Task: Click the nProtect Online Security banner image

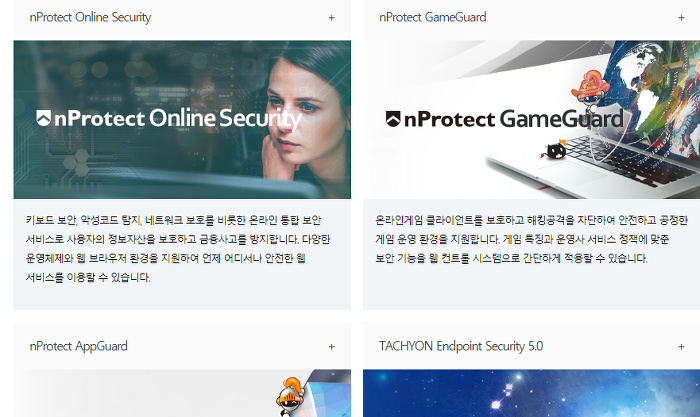Action: [x=182, y=120]
